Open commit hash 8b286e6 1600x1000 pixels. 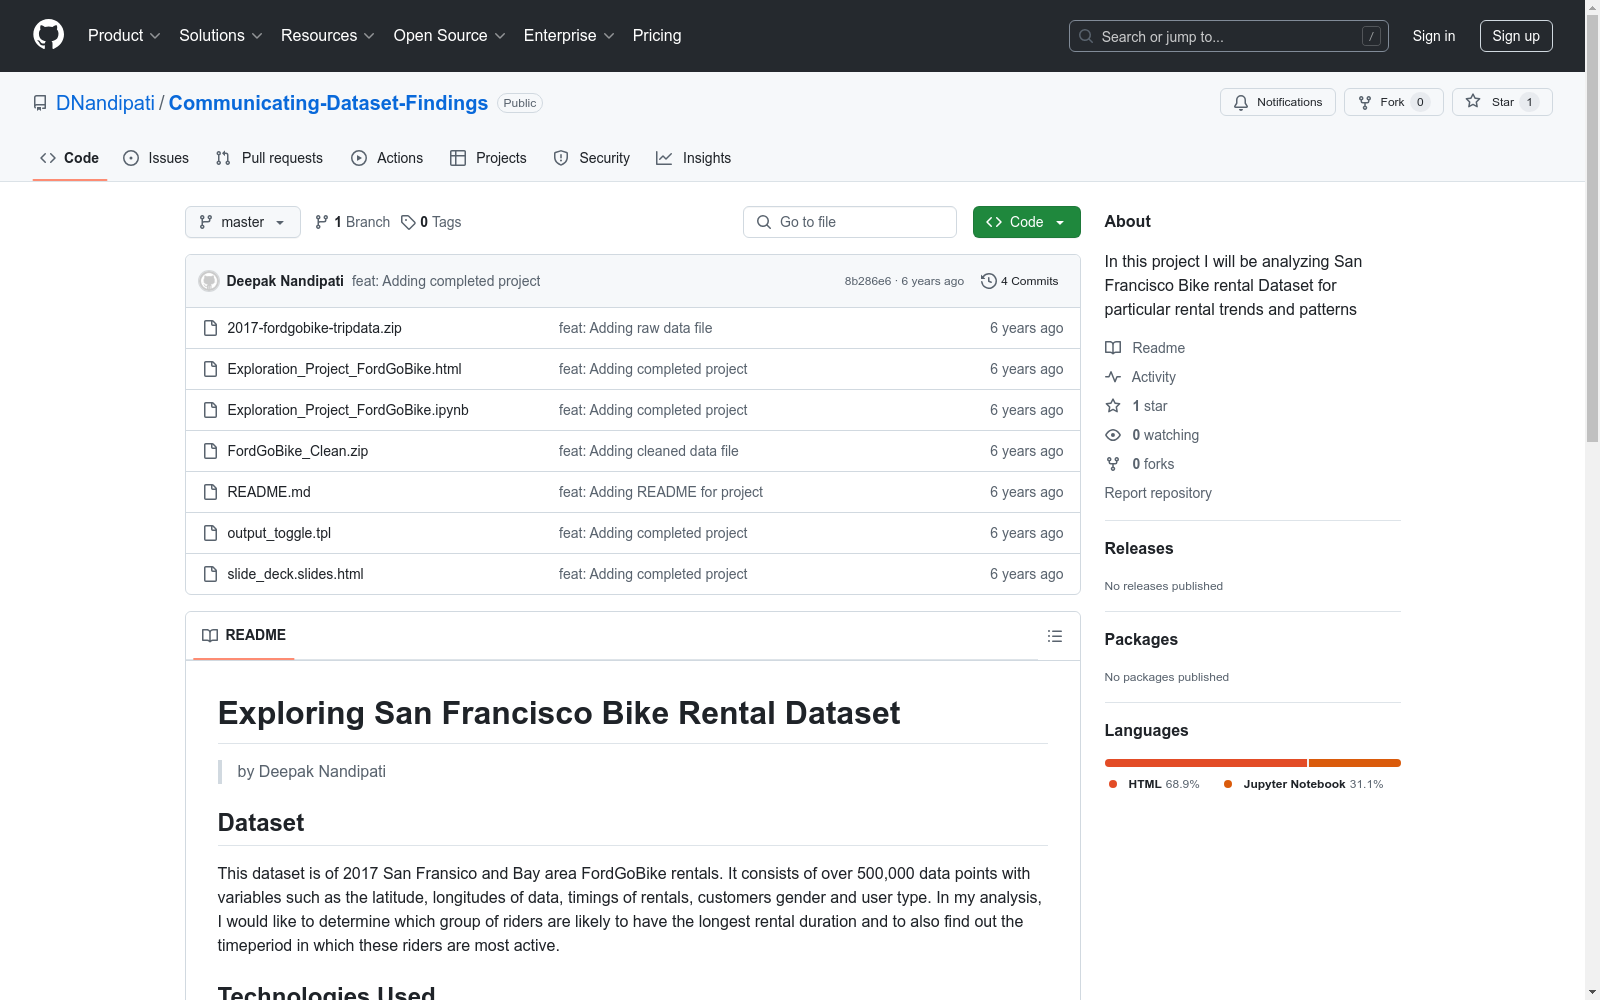867,281
